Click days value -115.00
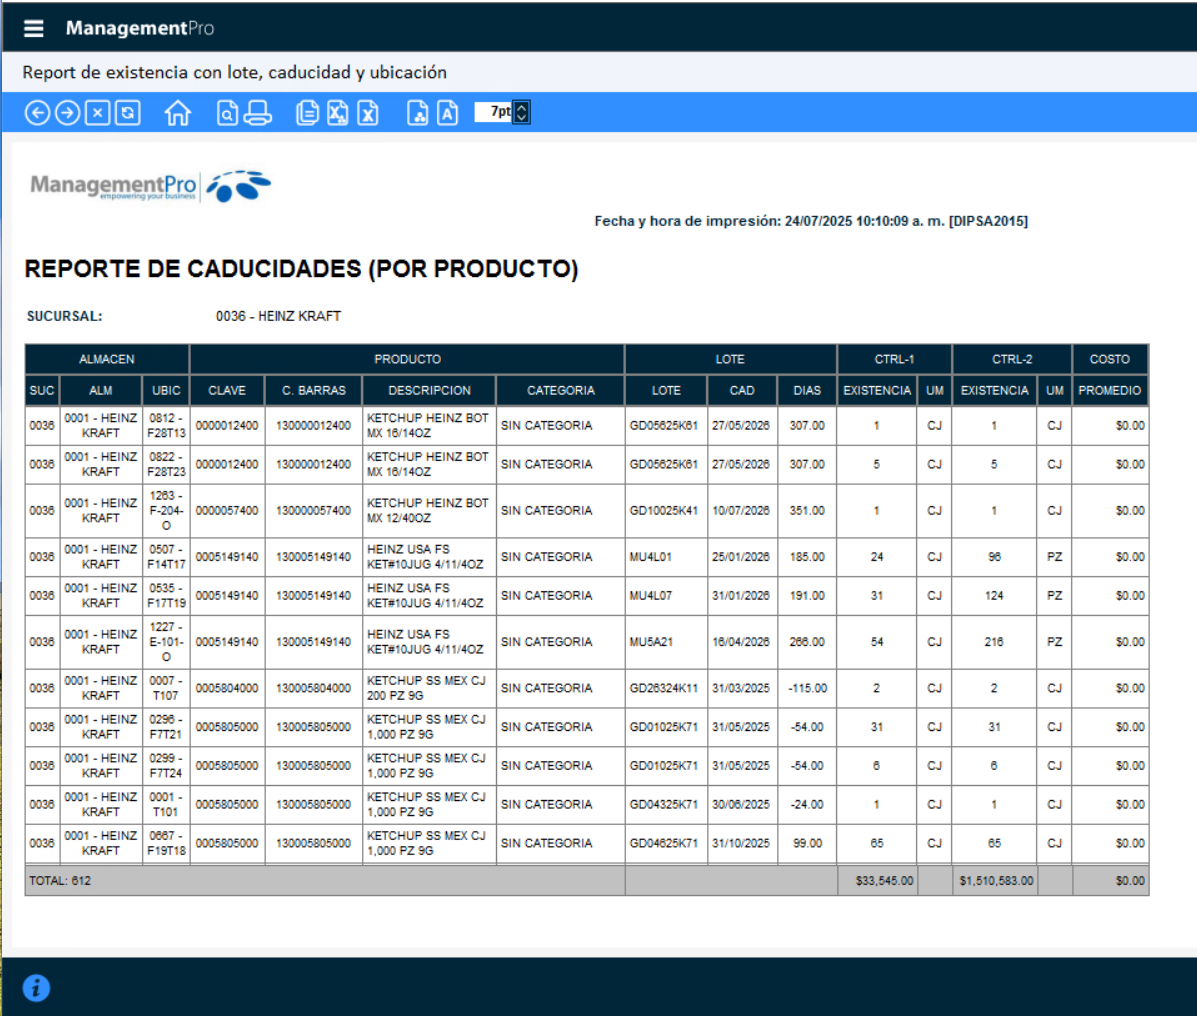The image size is (1197, 1016). 808,689
